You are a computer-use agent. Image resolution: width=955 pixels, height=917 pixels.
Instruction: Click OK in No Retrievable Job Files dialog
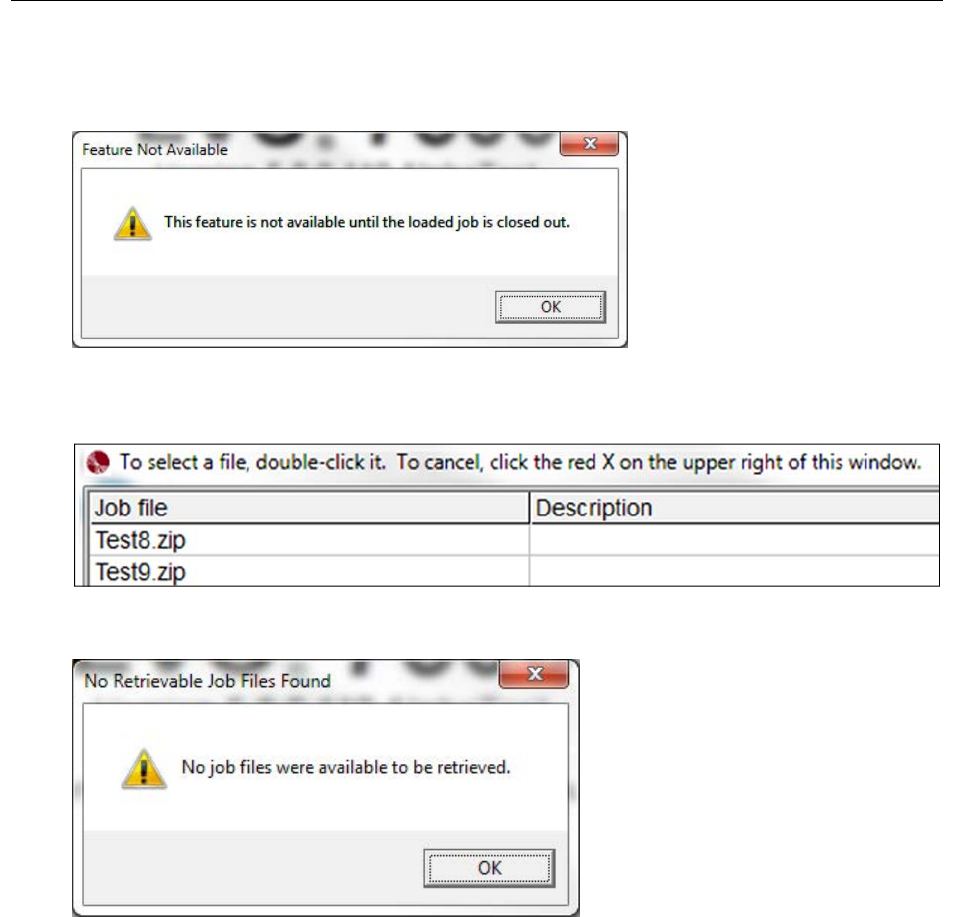[489, 868]
